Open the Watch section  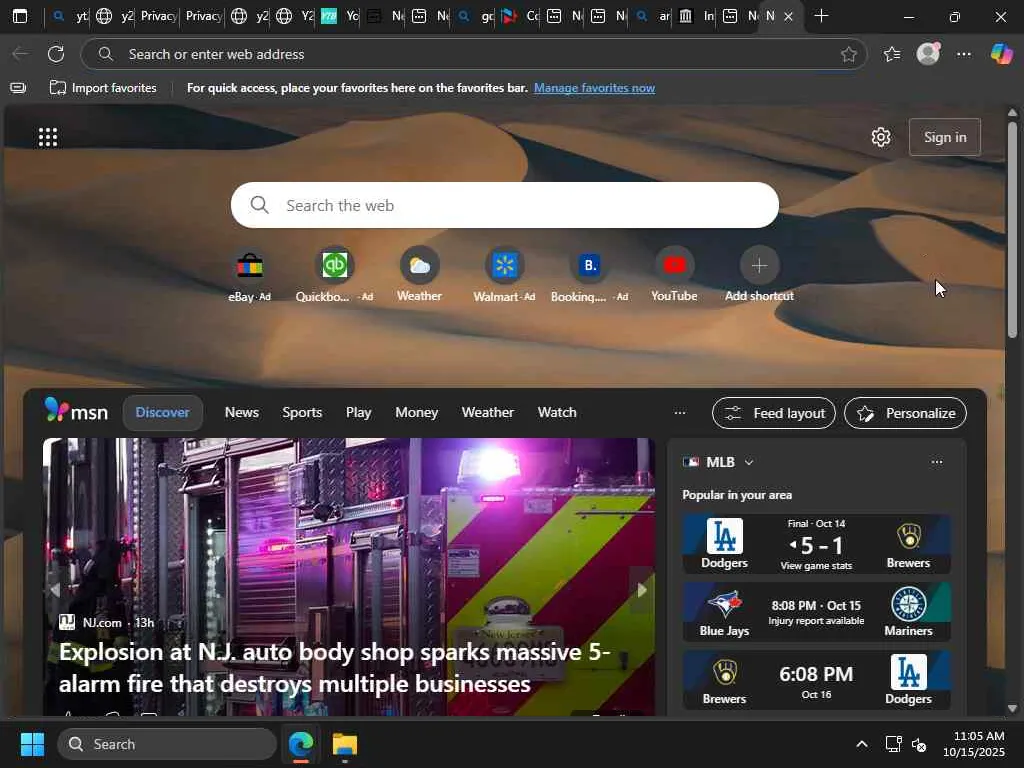[x=557, y=413]
